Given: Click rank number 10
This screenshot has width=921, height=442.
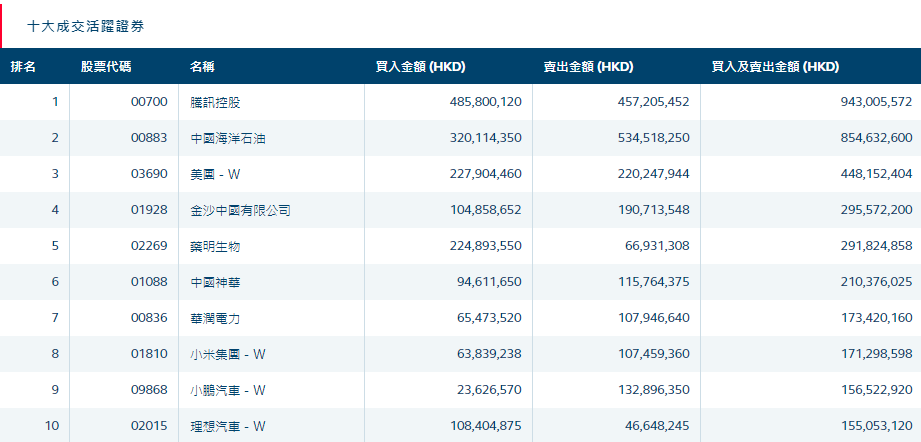Looking at the screenshot, I should tap(52, 426).
